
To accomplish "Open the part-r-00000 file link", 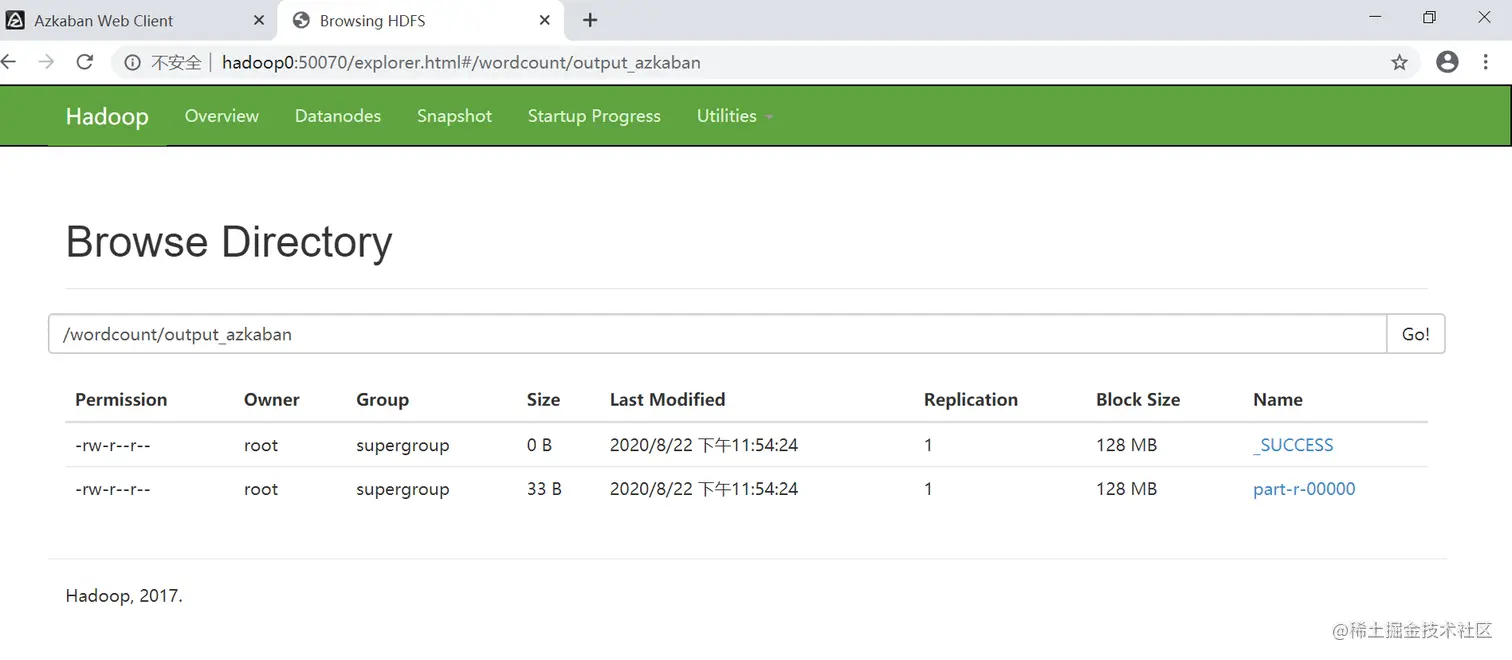I will click(x=1304, y=489).
